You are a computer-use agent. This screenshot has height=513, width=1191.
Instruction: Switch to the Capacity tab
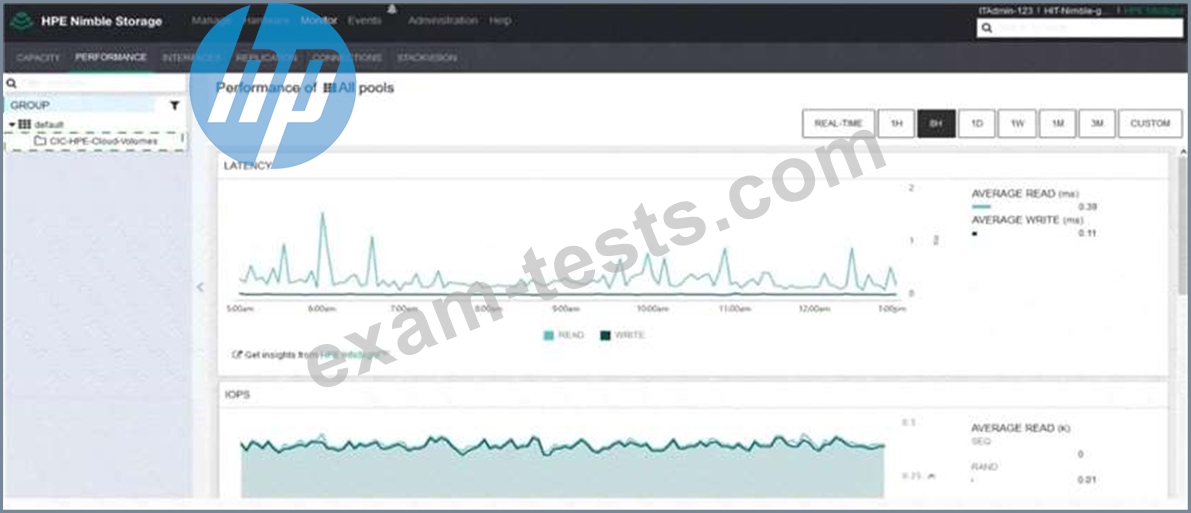(x=38, y=58)
